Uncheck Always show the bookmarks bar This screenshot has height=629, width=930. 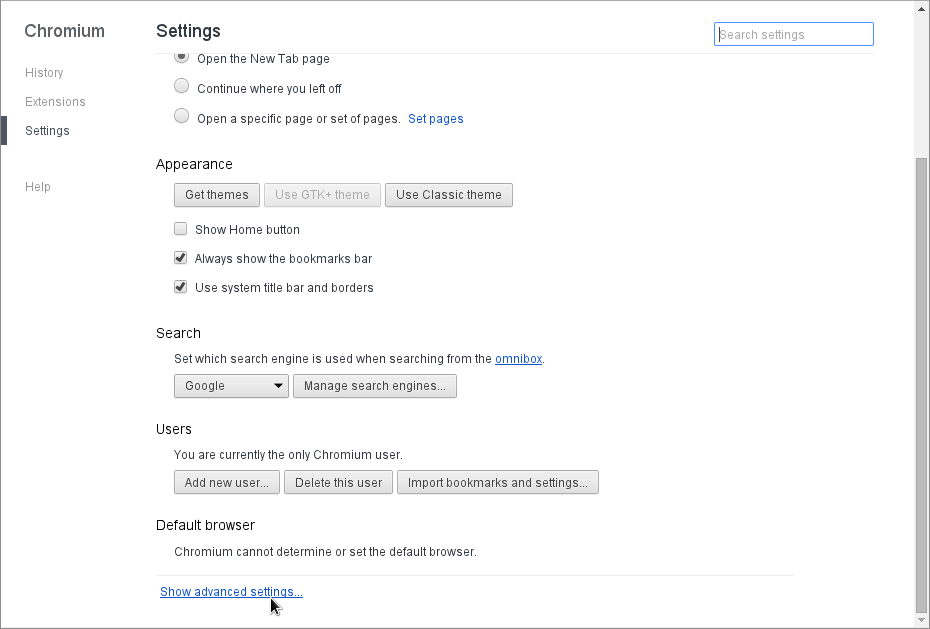[x=181, y=258]
